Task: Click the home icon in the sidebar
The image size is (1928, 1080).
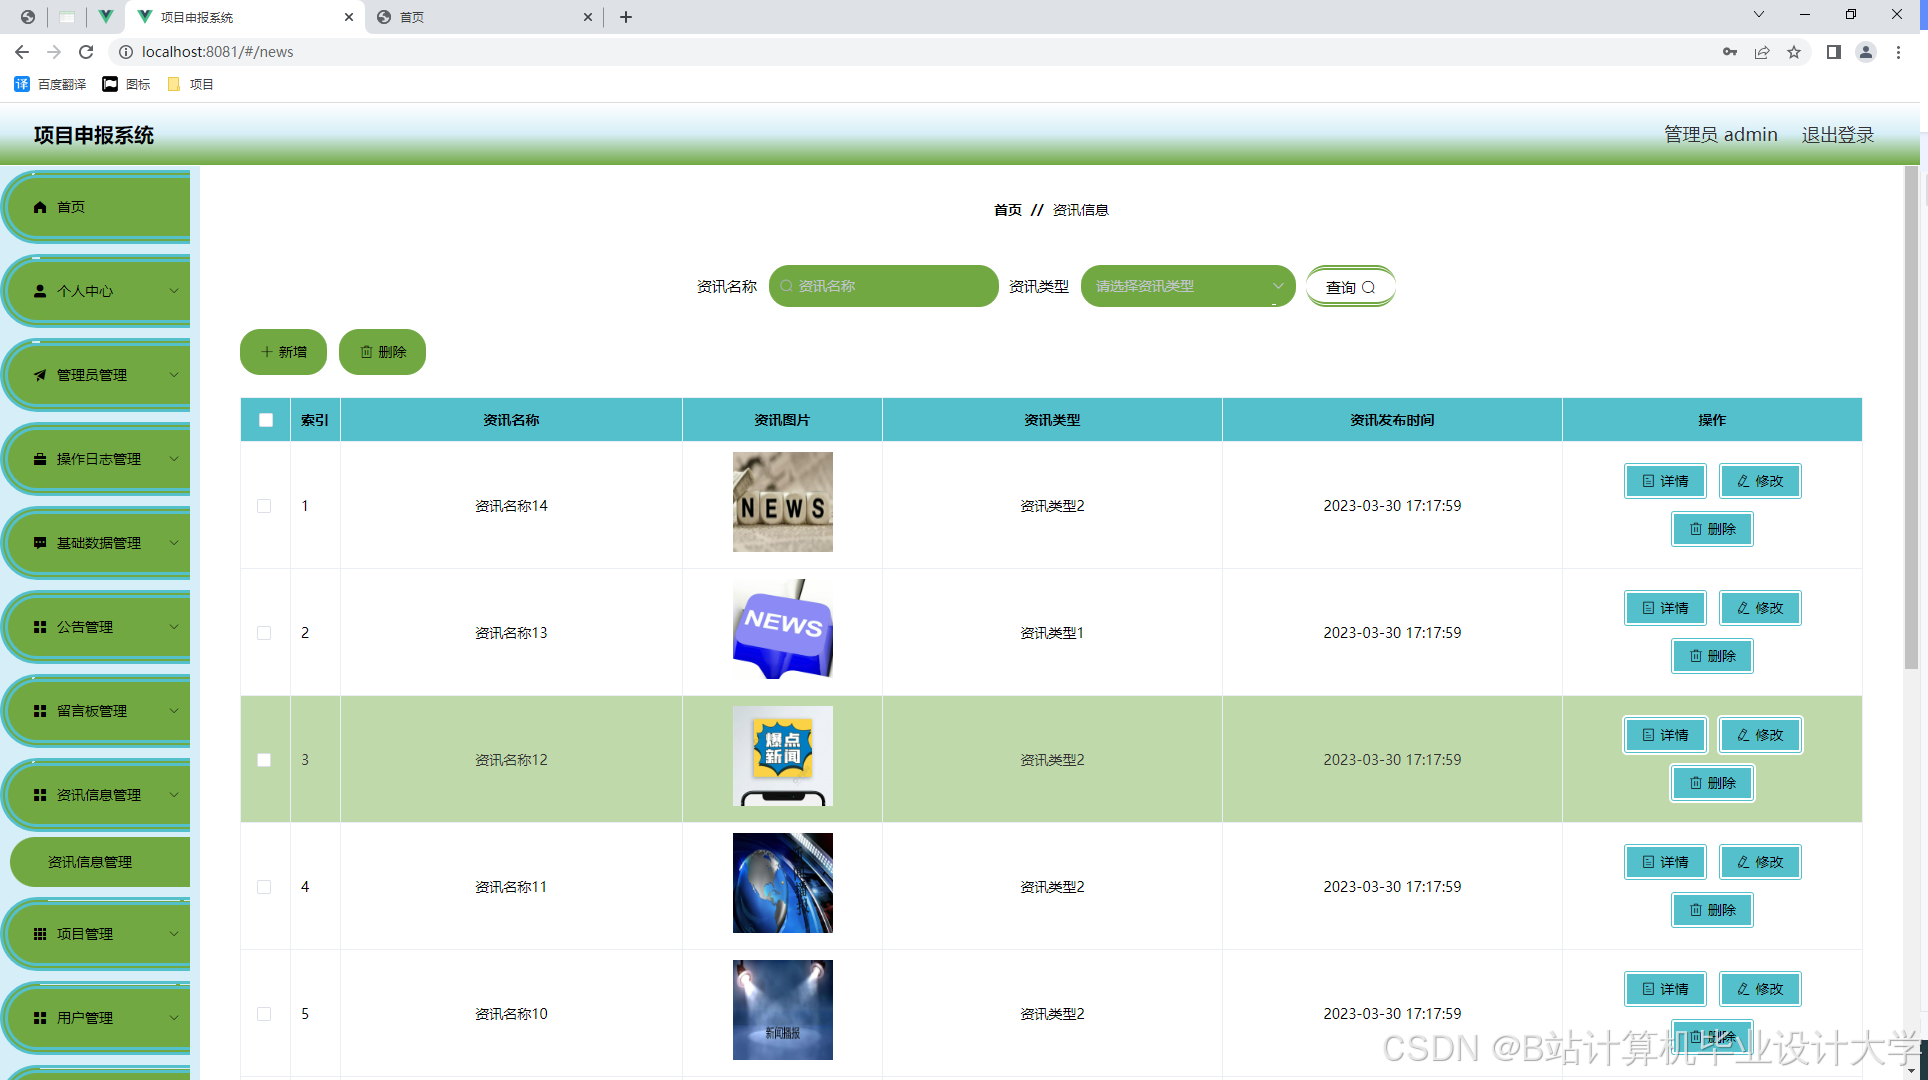Action: 40,207
